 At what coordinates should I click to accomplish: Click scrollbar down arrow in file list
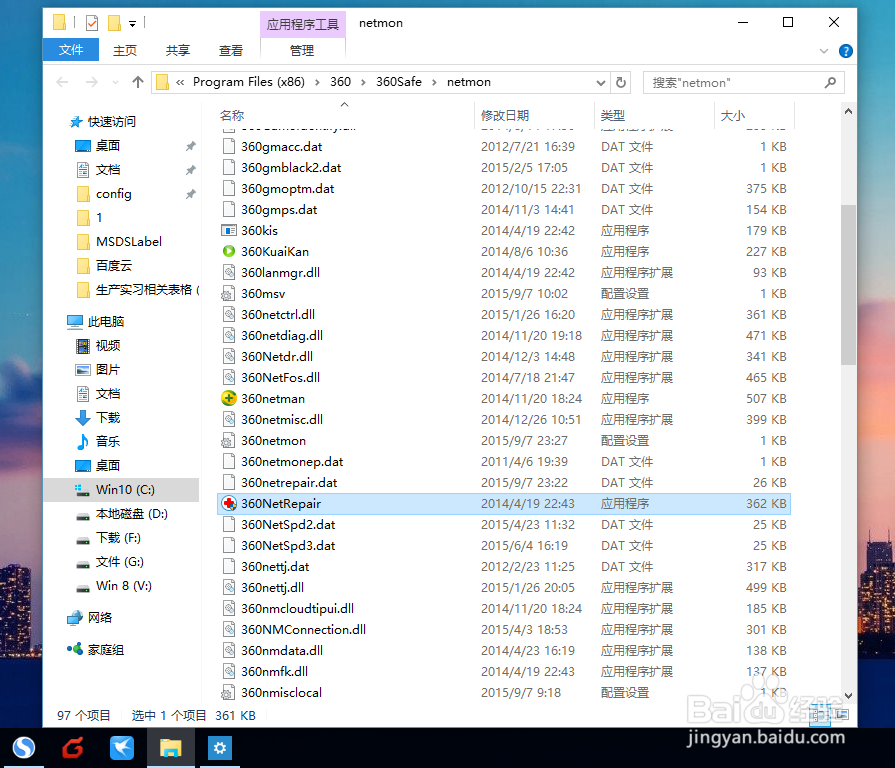point(848,696)
